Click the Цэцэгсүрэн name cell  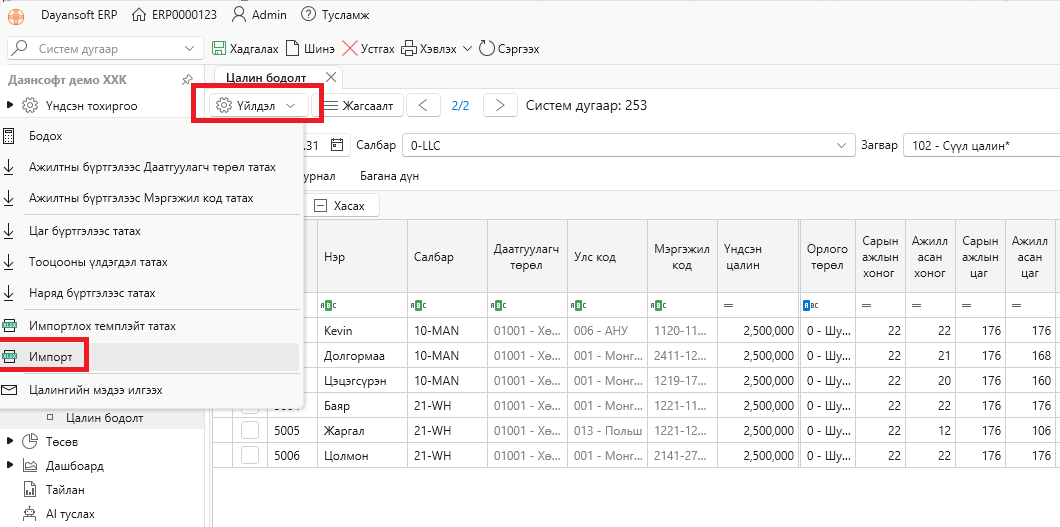coord(362,381)
